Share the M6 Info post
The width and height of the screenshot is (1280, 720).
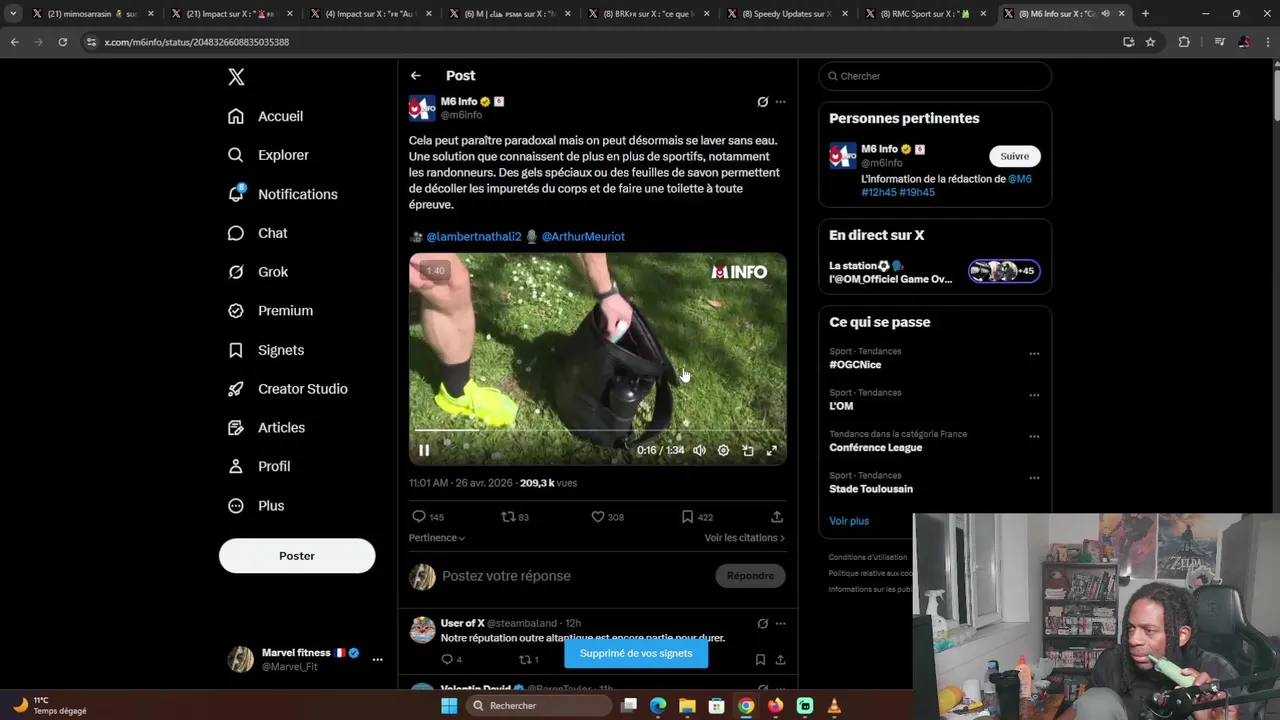click(x=777, y=517)
